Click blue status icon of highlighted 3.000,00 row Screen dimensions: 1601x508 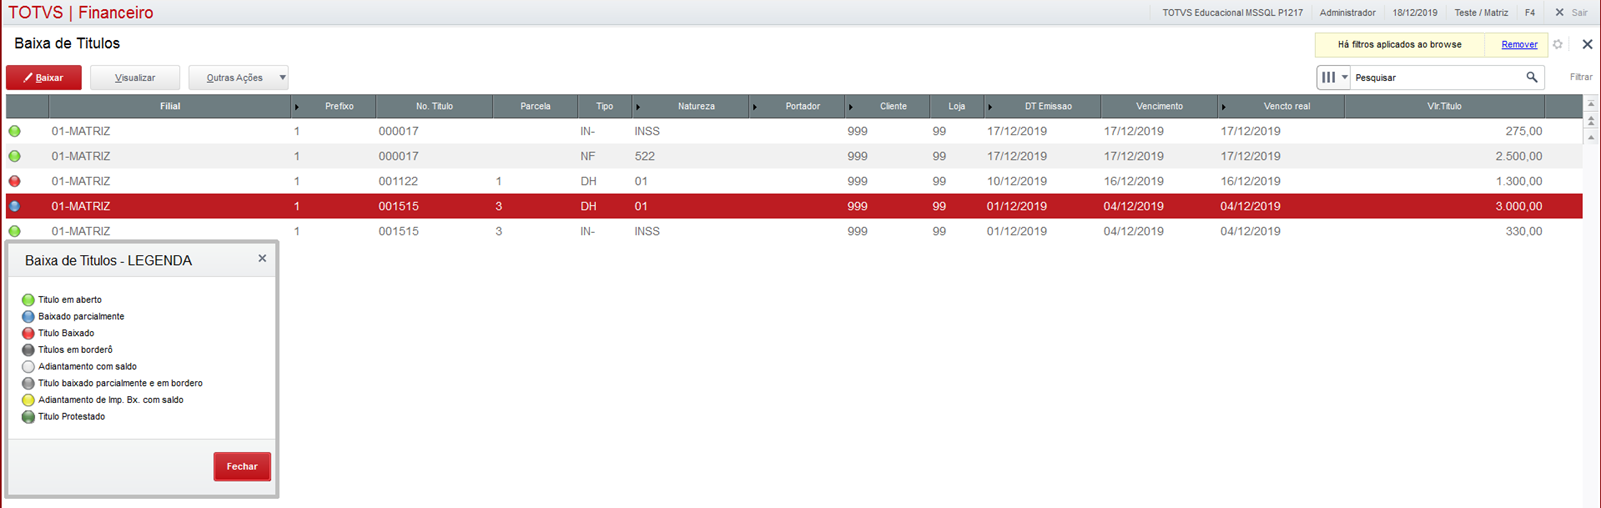click(14, 206)
